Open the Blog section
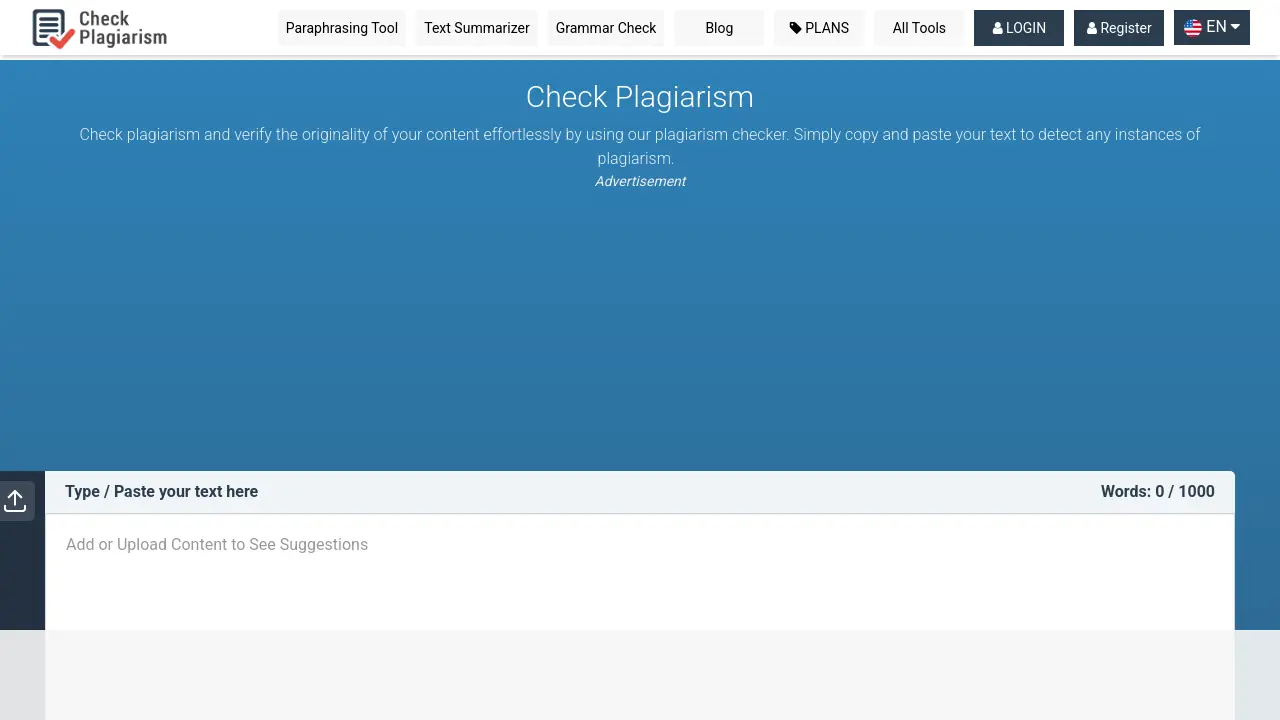Image resolution: width=1280 pixels, height=720 pixels. (x=719, y=28)
